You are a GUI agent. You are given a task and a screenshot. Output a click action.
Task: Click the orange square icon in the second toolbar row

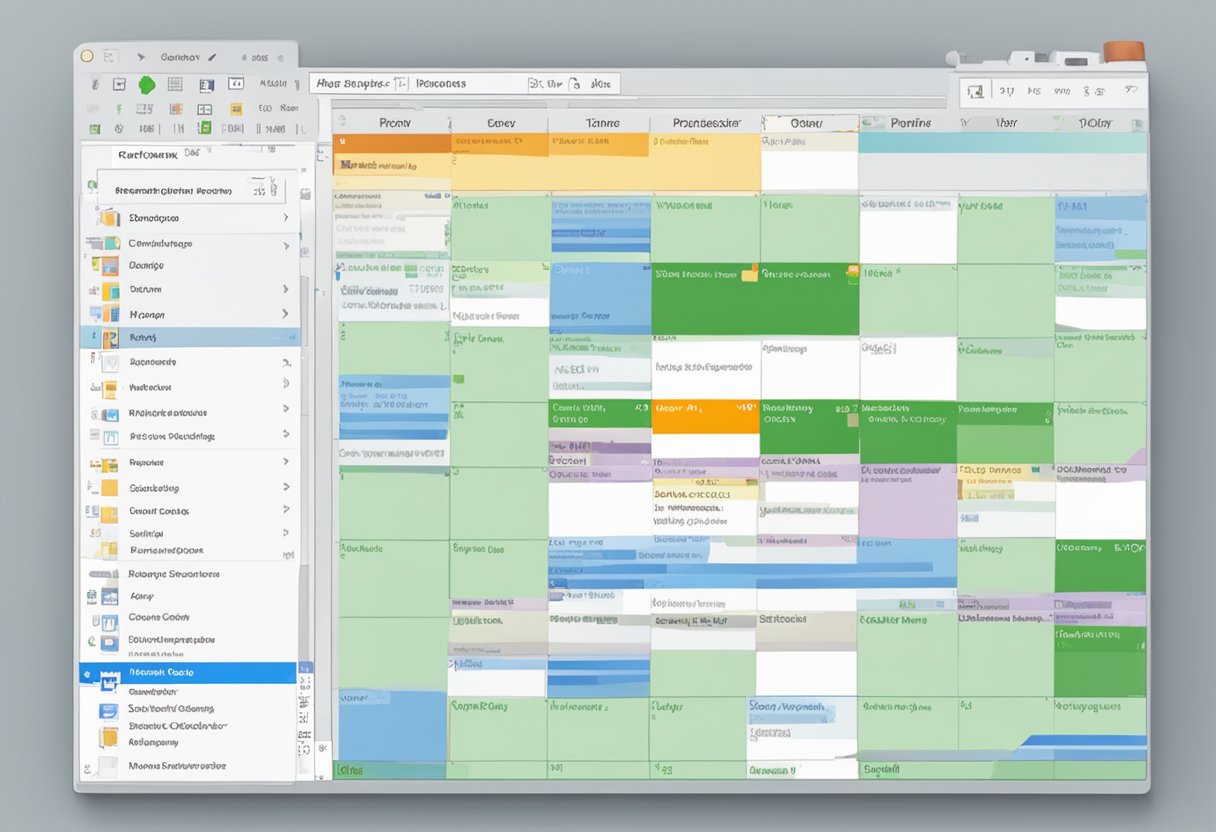pyautogui.click(x=175, y=109)
